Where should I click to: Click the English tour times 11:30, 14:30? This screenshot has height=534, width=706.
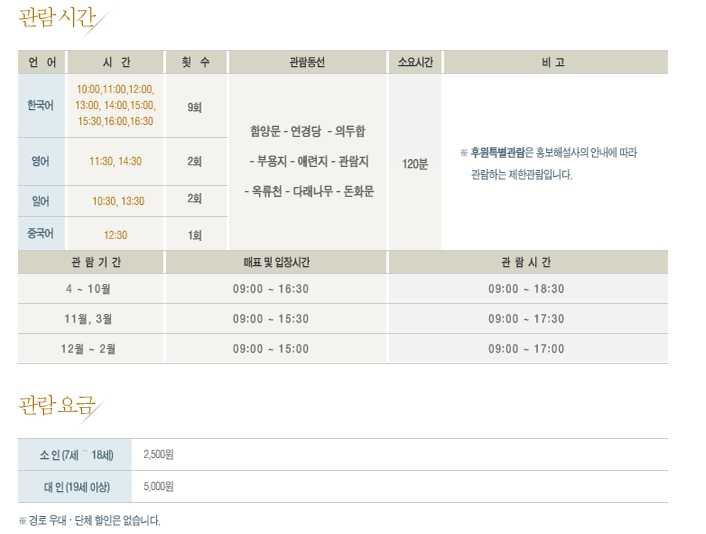point(115,161)
